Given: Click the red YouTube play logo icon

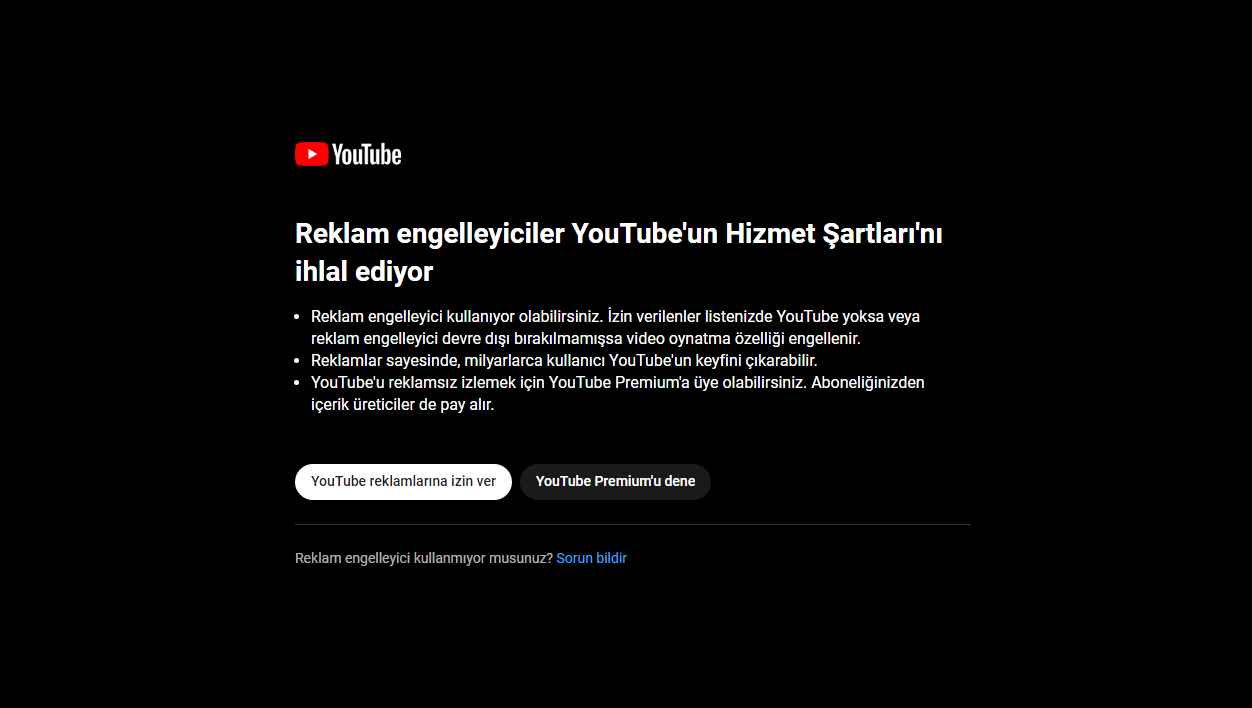Looking at the screenshot, I should (312, 154).
